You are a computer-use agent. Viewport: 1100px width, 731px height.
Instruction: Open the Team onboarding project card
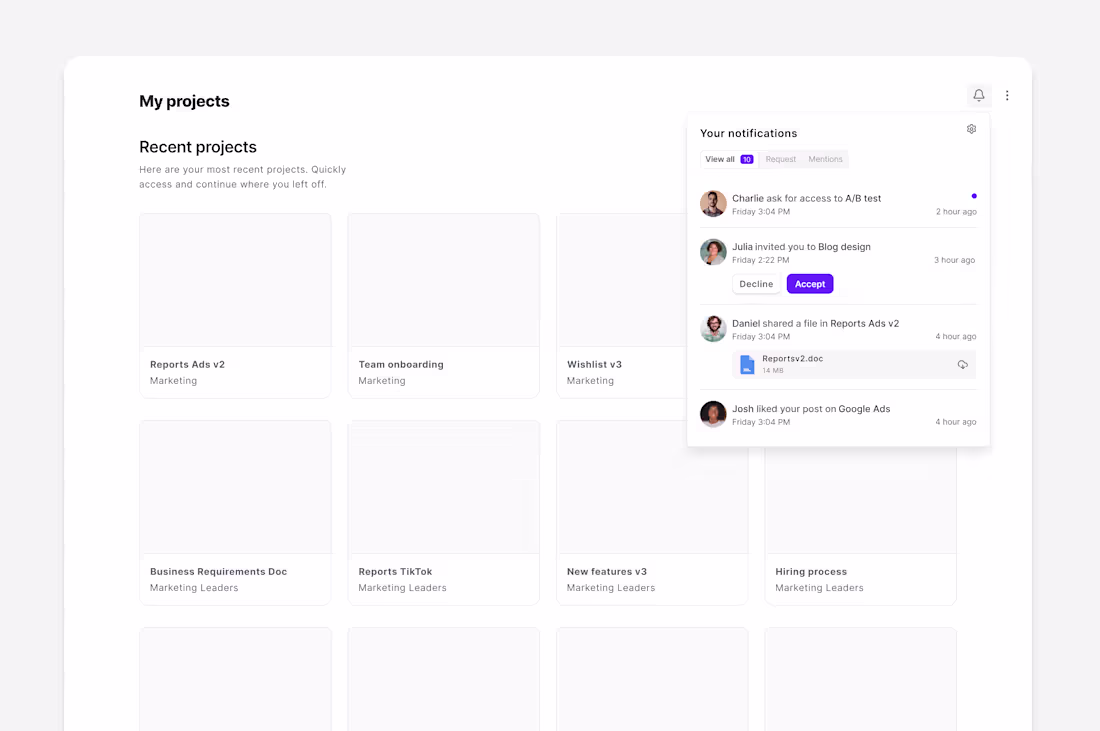pyautogui.click(x=443, y=305)
